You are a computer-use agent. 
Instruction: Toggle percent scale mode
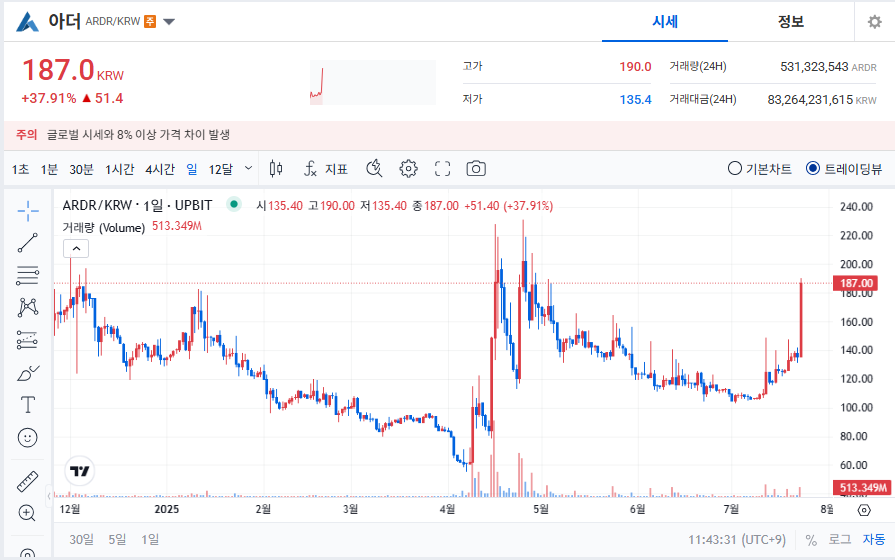811,539
